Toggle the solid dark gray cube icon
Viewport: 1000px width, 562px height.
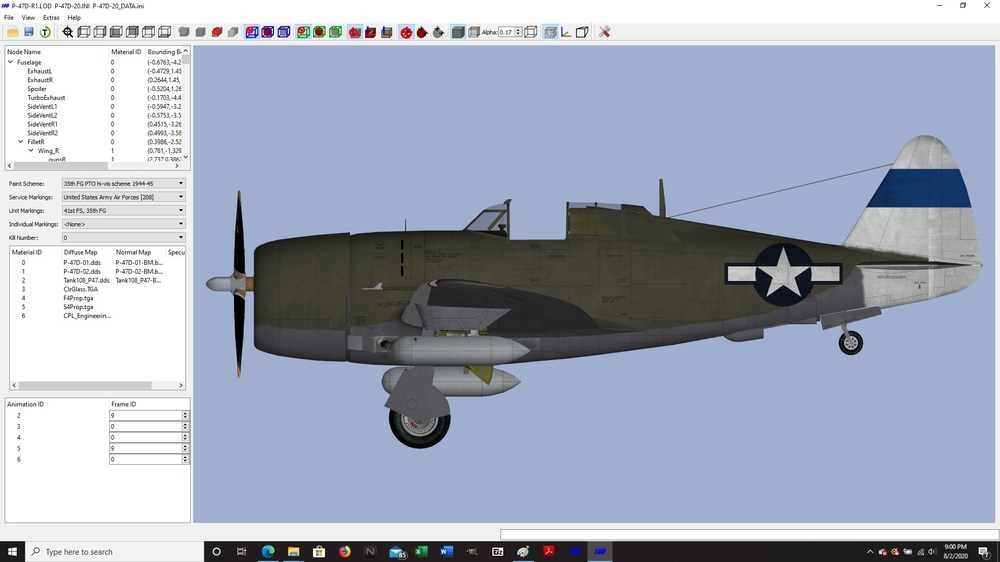click(458, 32)
